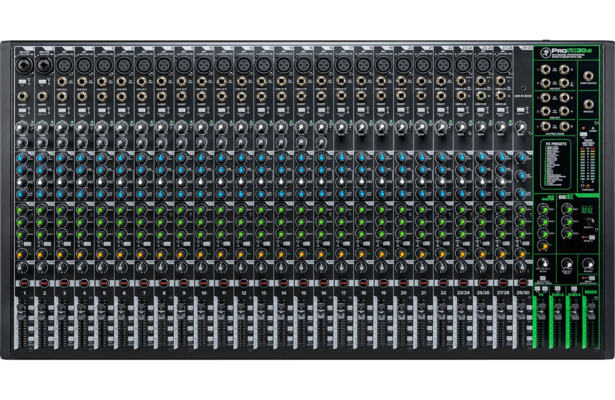Image resolution: width=615 pixels, height=400 pixels.
Task: Mute channel 5 with its red button
Action: coord(104,282)
